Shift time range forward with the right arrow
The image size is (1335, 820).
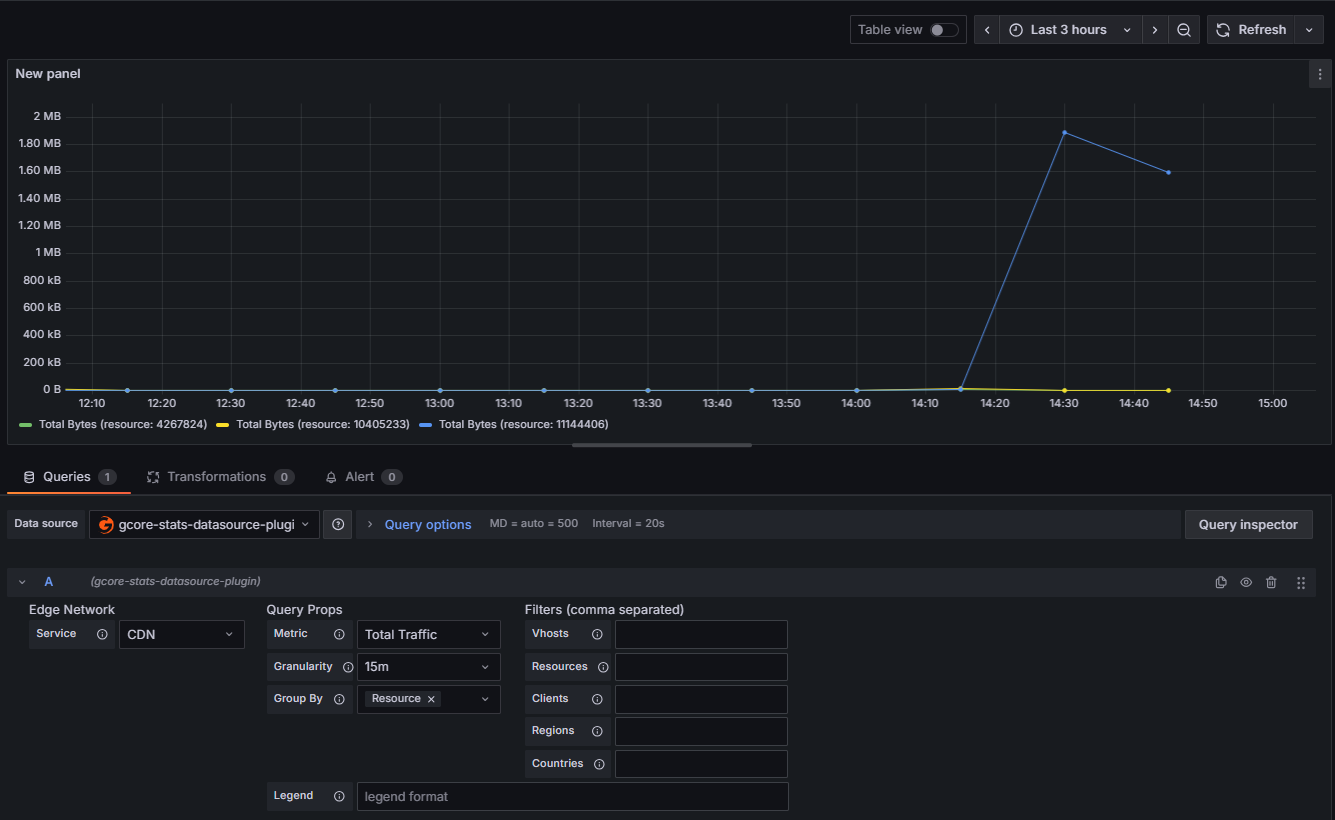click(1155, 29)
